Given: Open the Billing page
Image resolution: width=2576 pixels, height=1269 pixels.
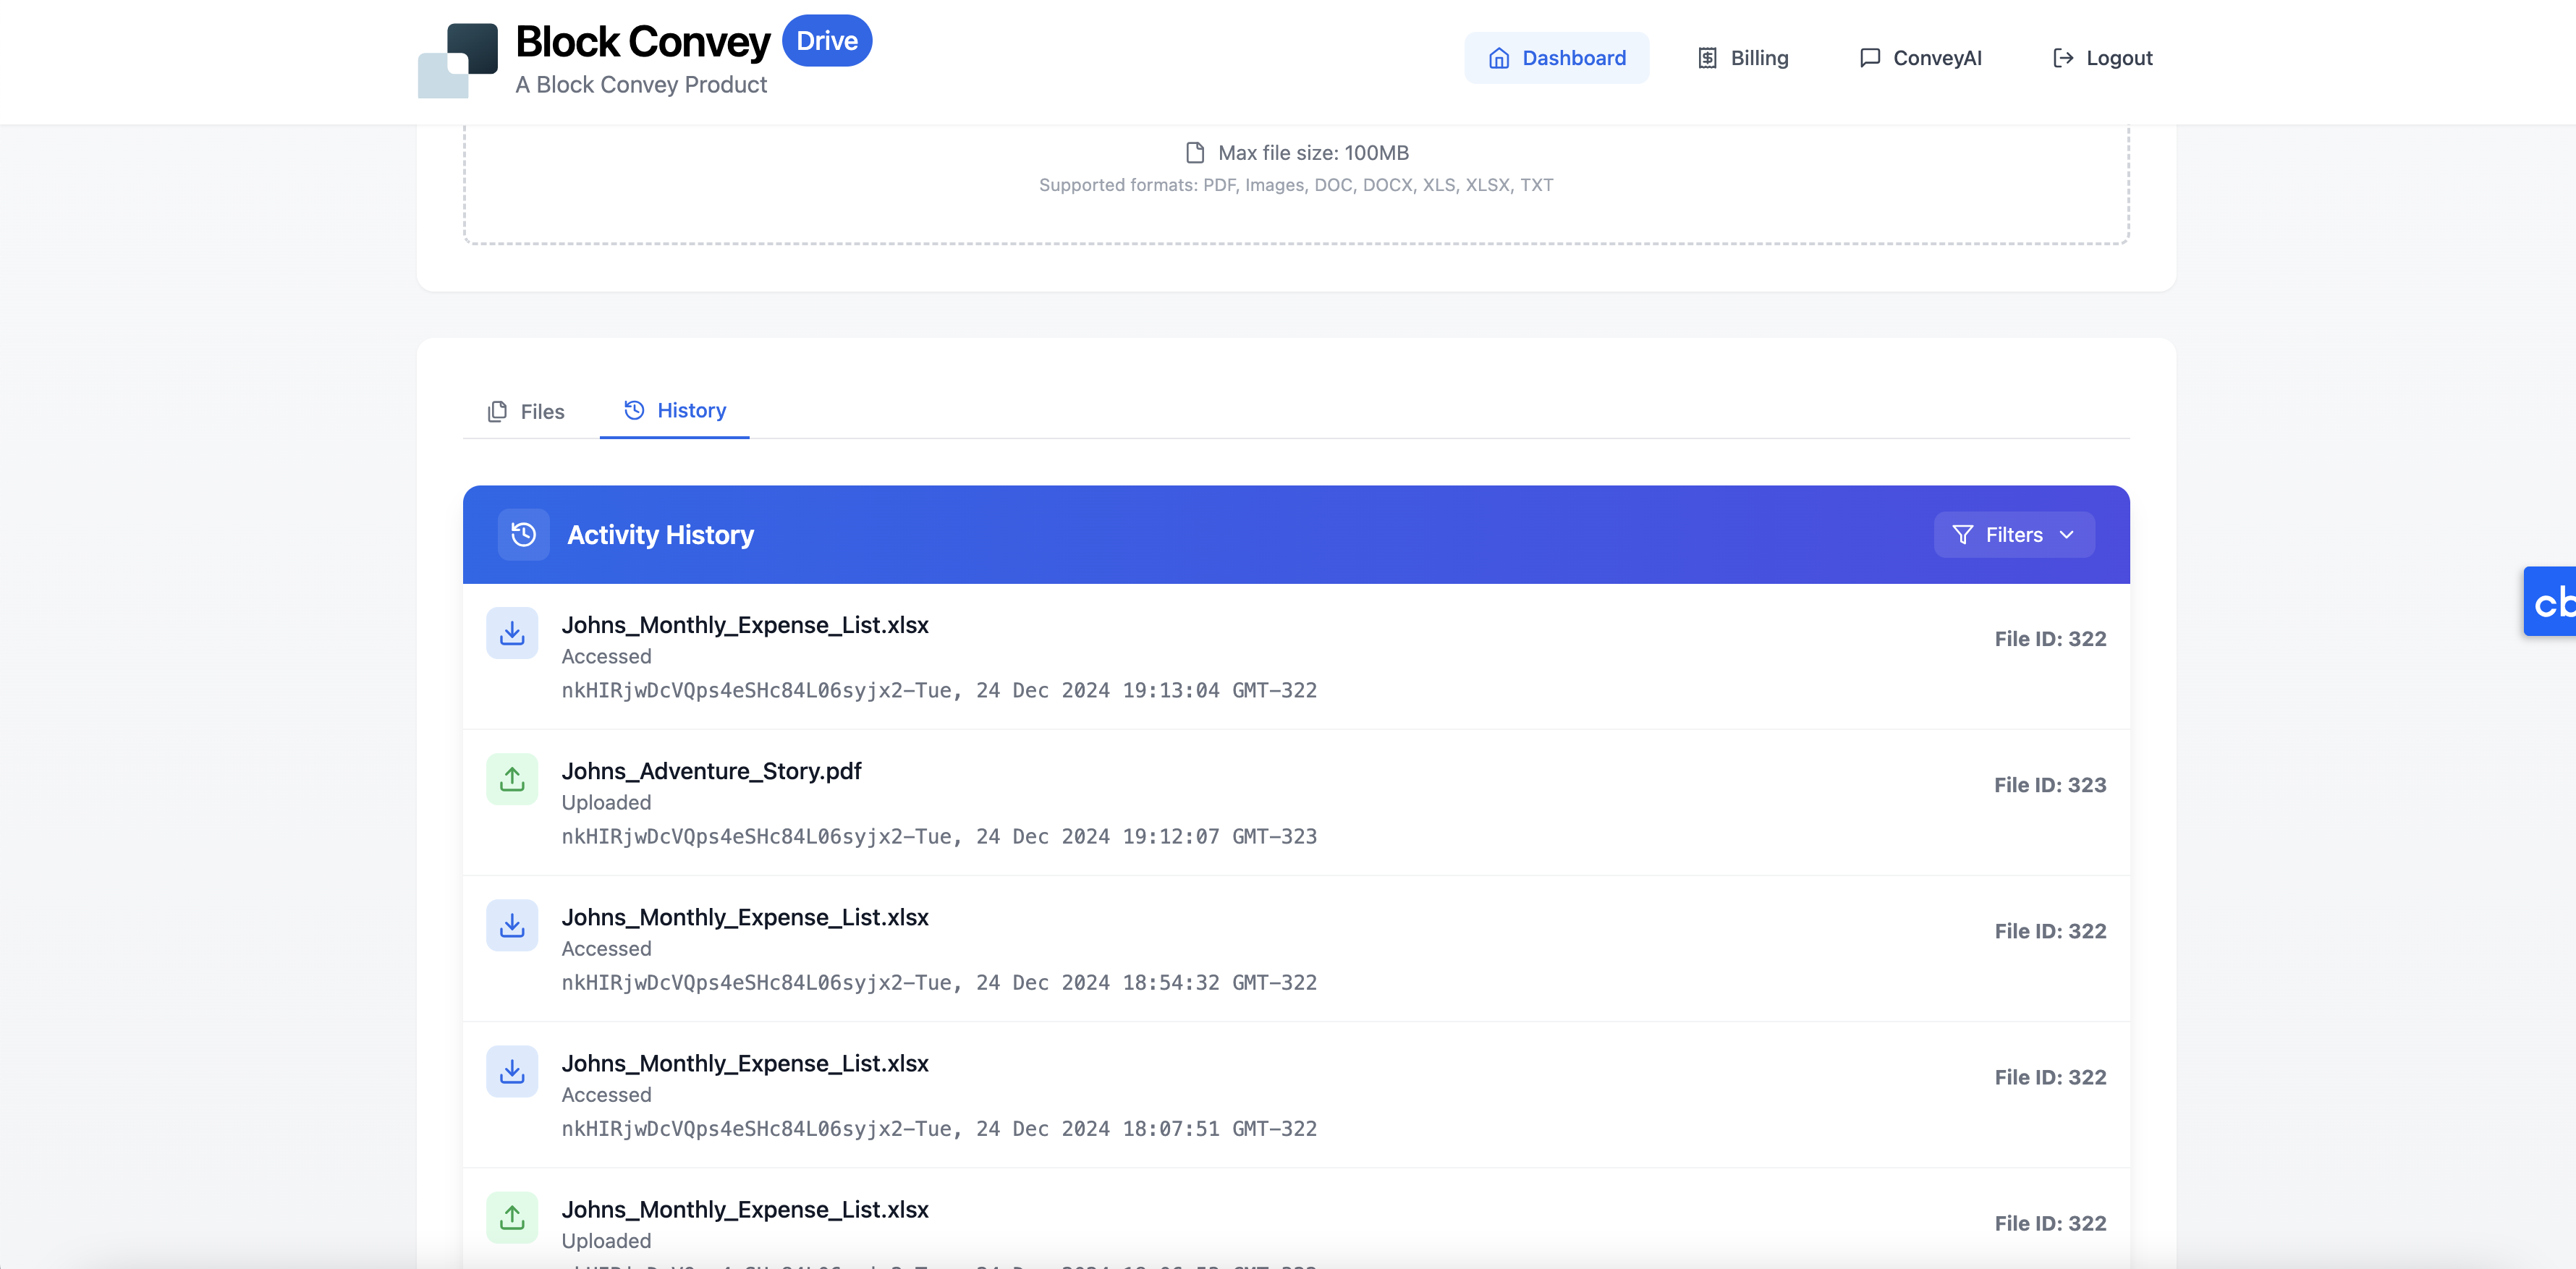Looking at the screenshot, I should coord(1743,58).
